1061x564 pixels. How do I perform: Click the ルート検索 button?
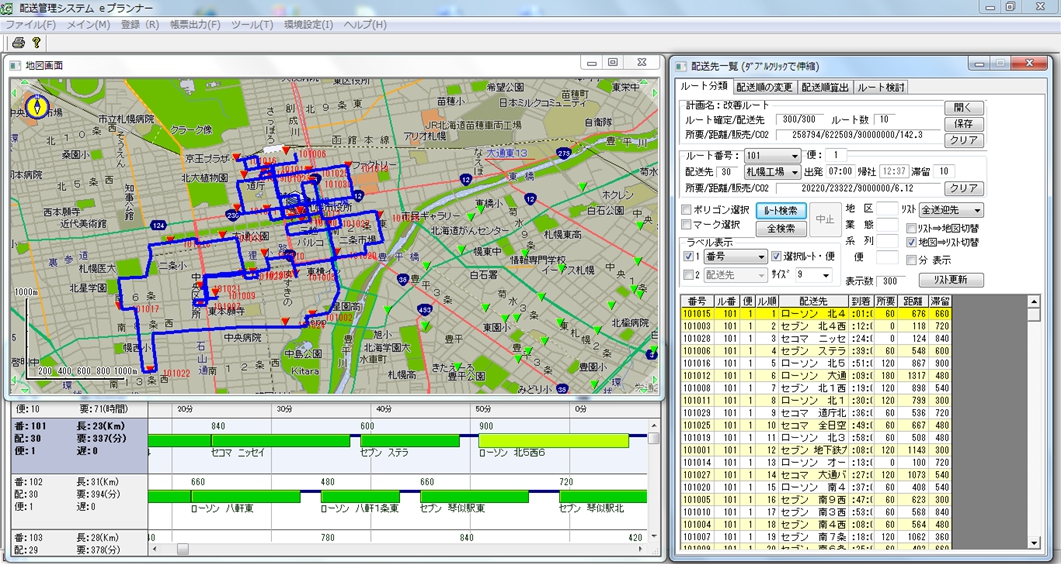point(781,210)
